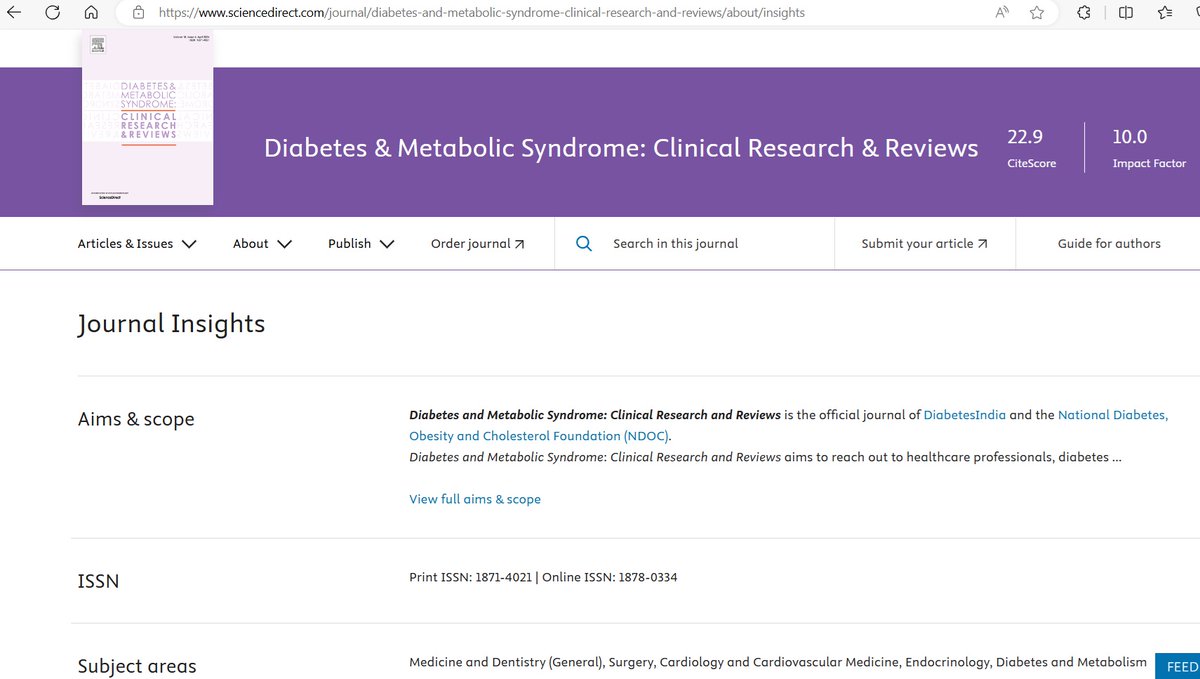1200x679 pixels.
Task: Open the browser home page icon
Action: click(91, 13)
